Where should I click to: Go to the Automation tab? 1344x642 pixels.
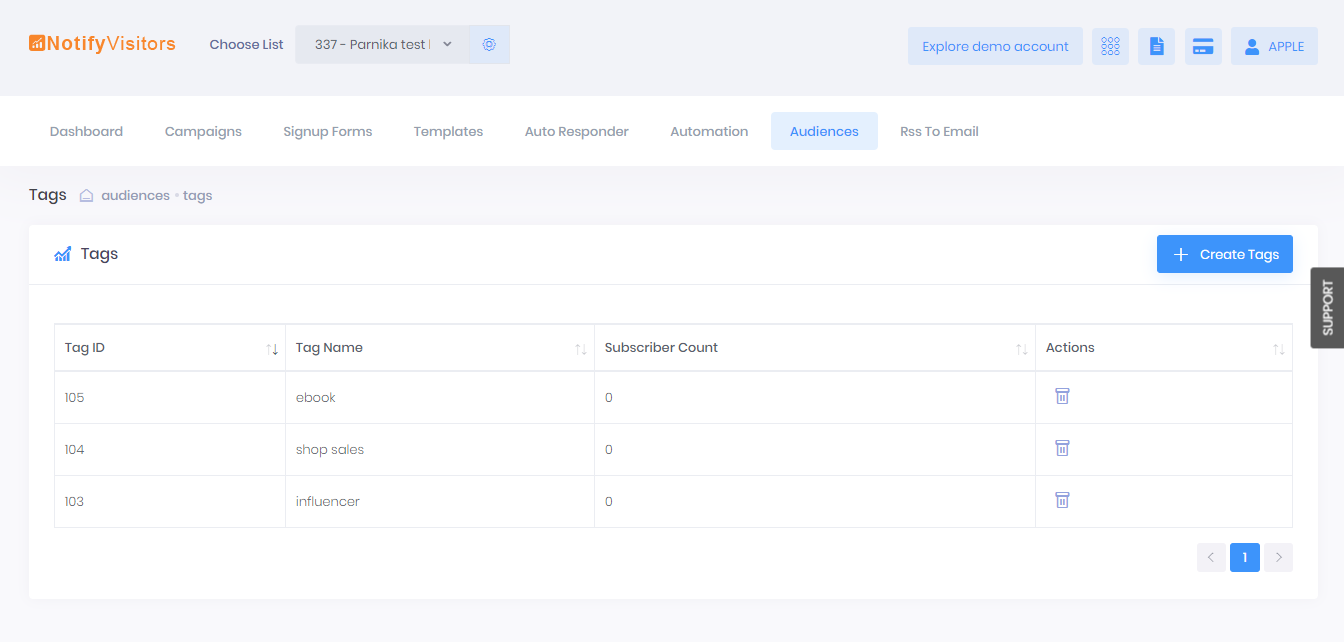(x=709, y=131)
